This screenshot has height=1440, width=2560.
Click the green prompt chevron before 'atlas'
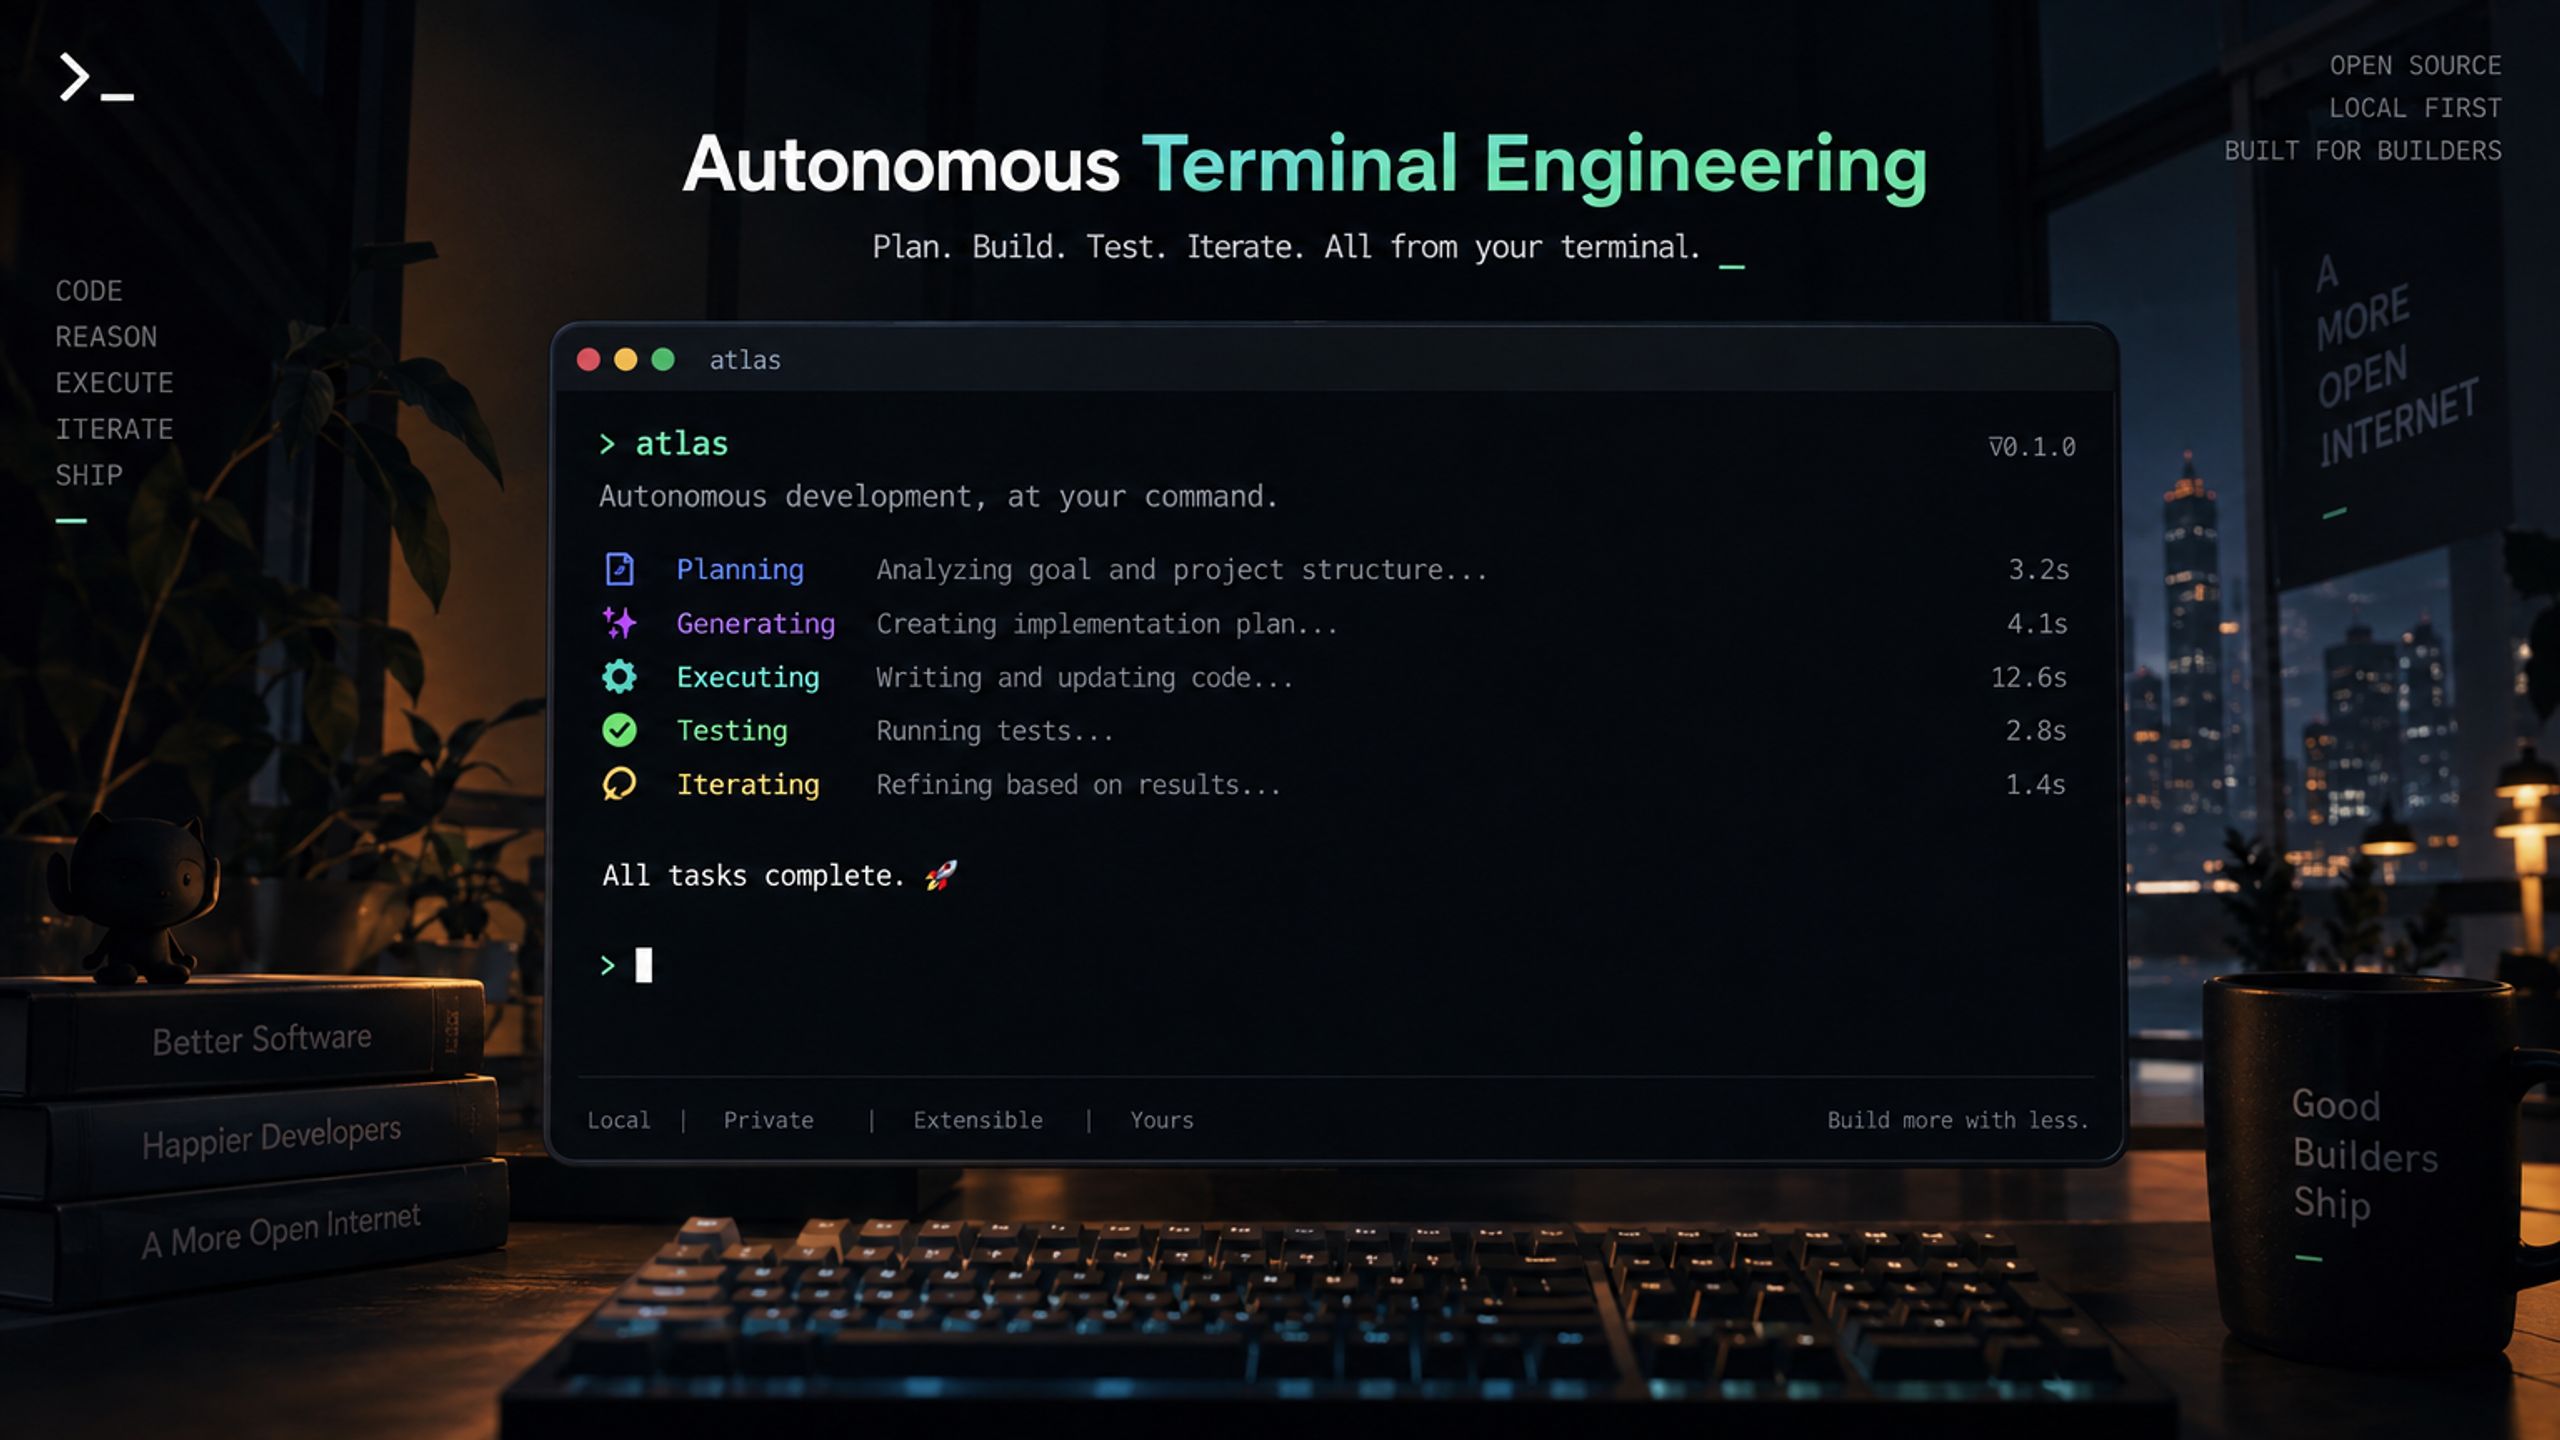pos(607,444)
